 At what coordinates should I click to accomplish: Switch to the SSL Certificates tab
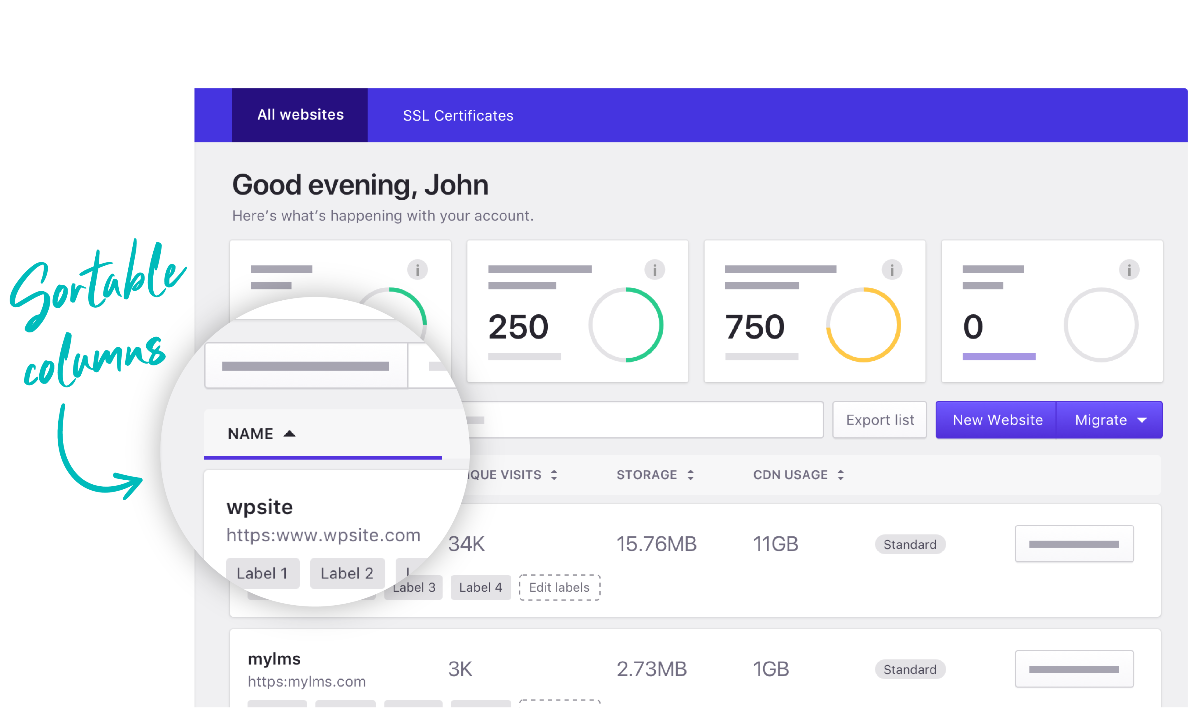pyautogui.click(x=458, y=116)
